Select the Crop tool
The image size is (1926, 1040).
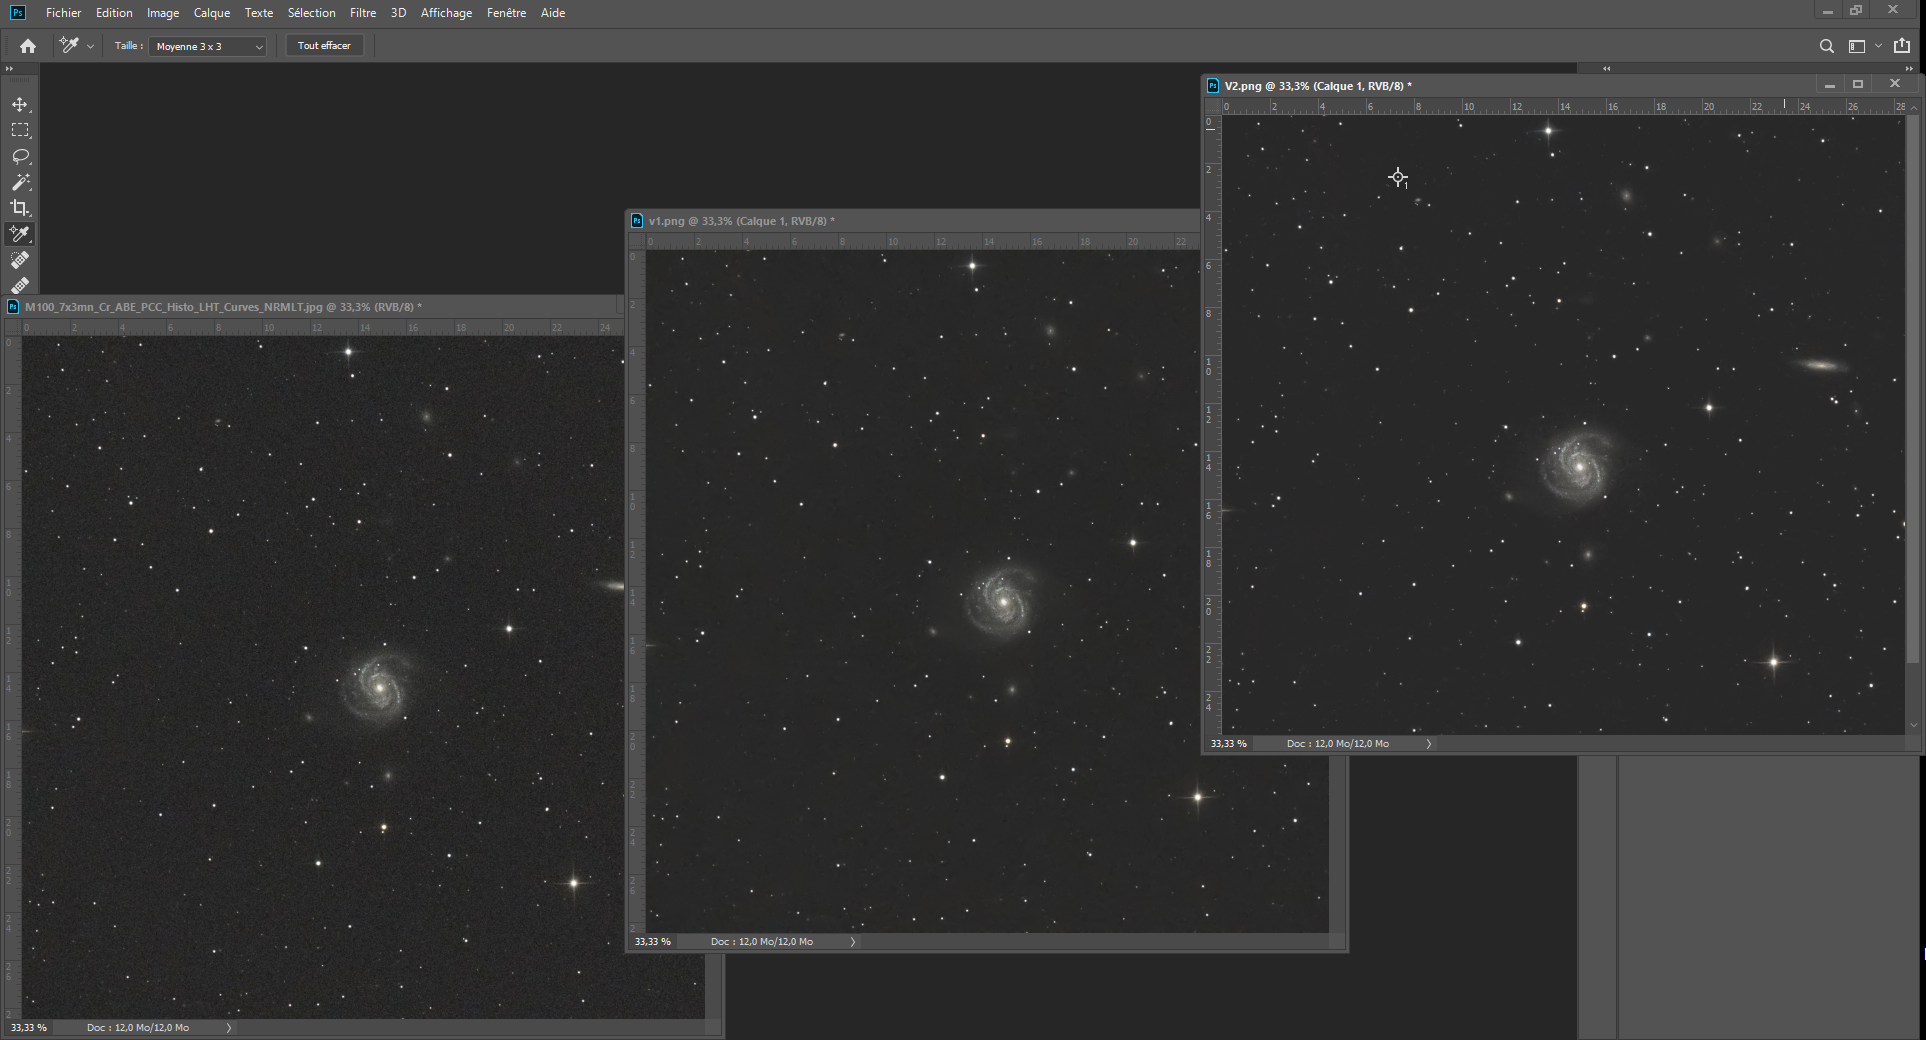coord(20,208)
